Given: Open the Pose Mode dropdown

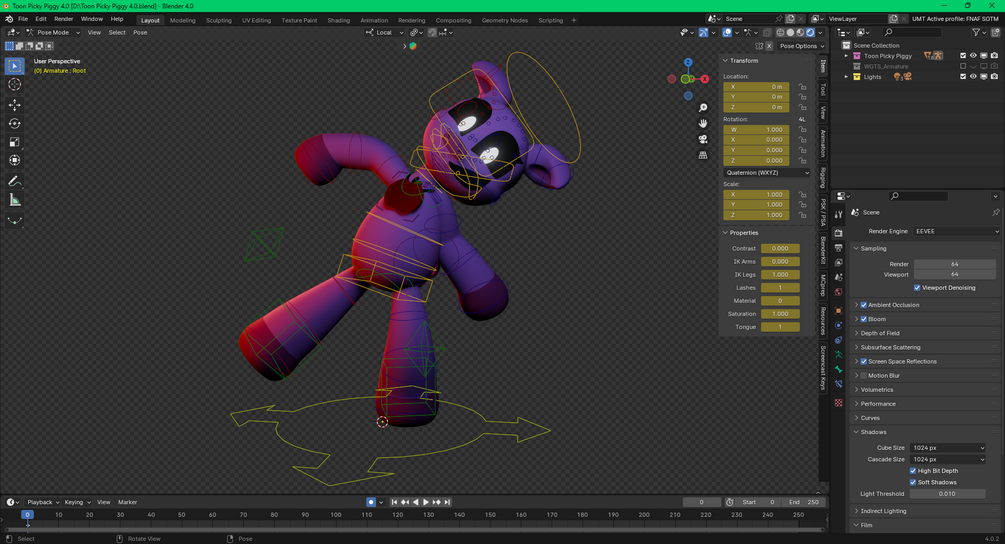Looking at the screenshot, I should tap(53, 32).
